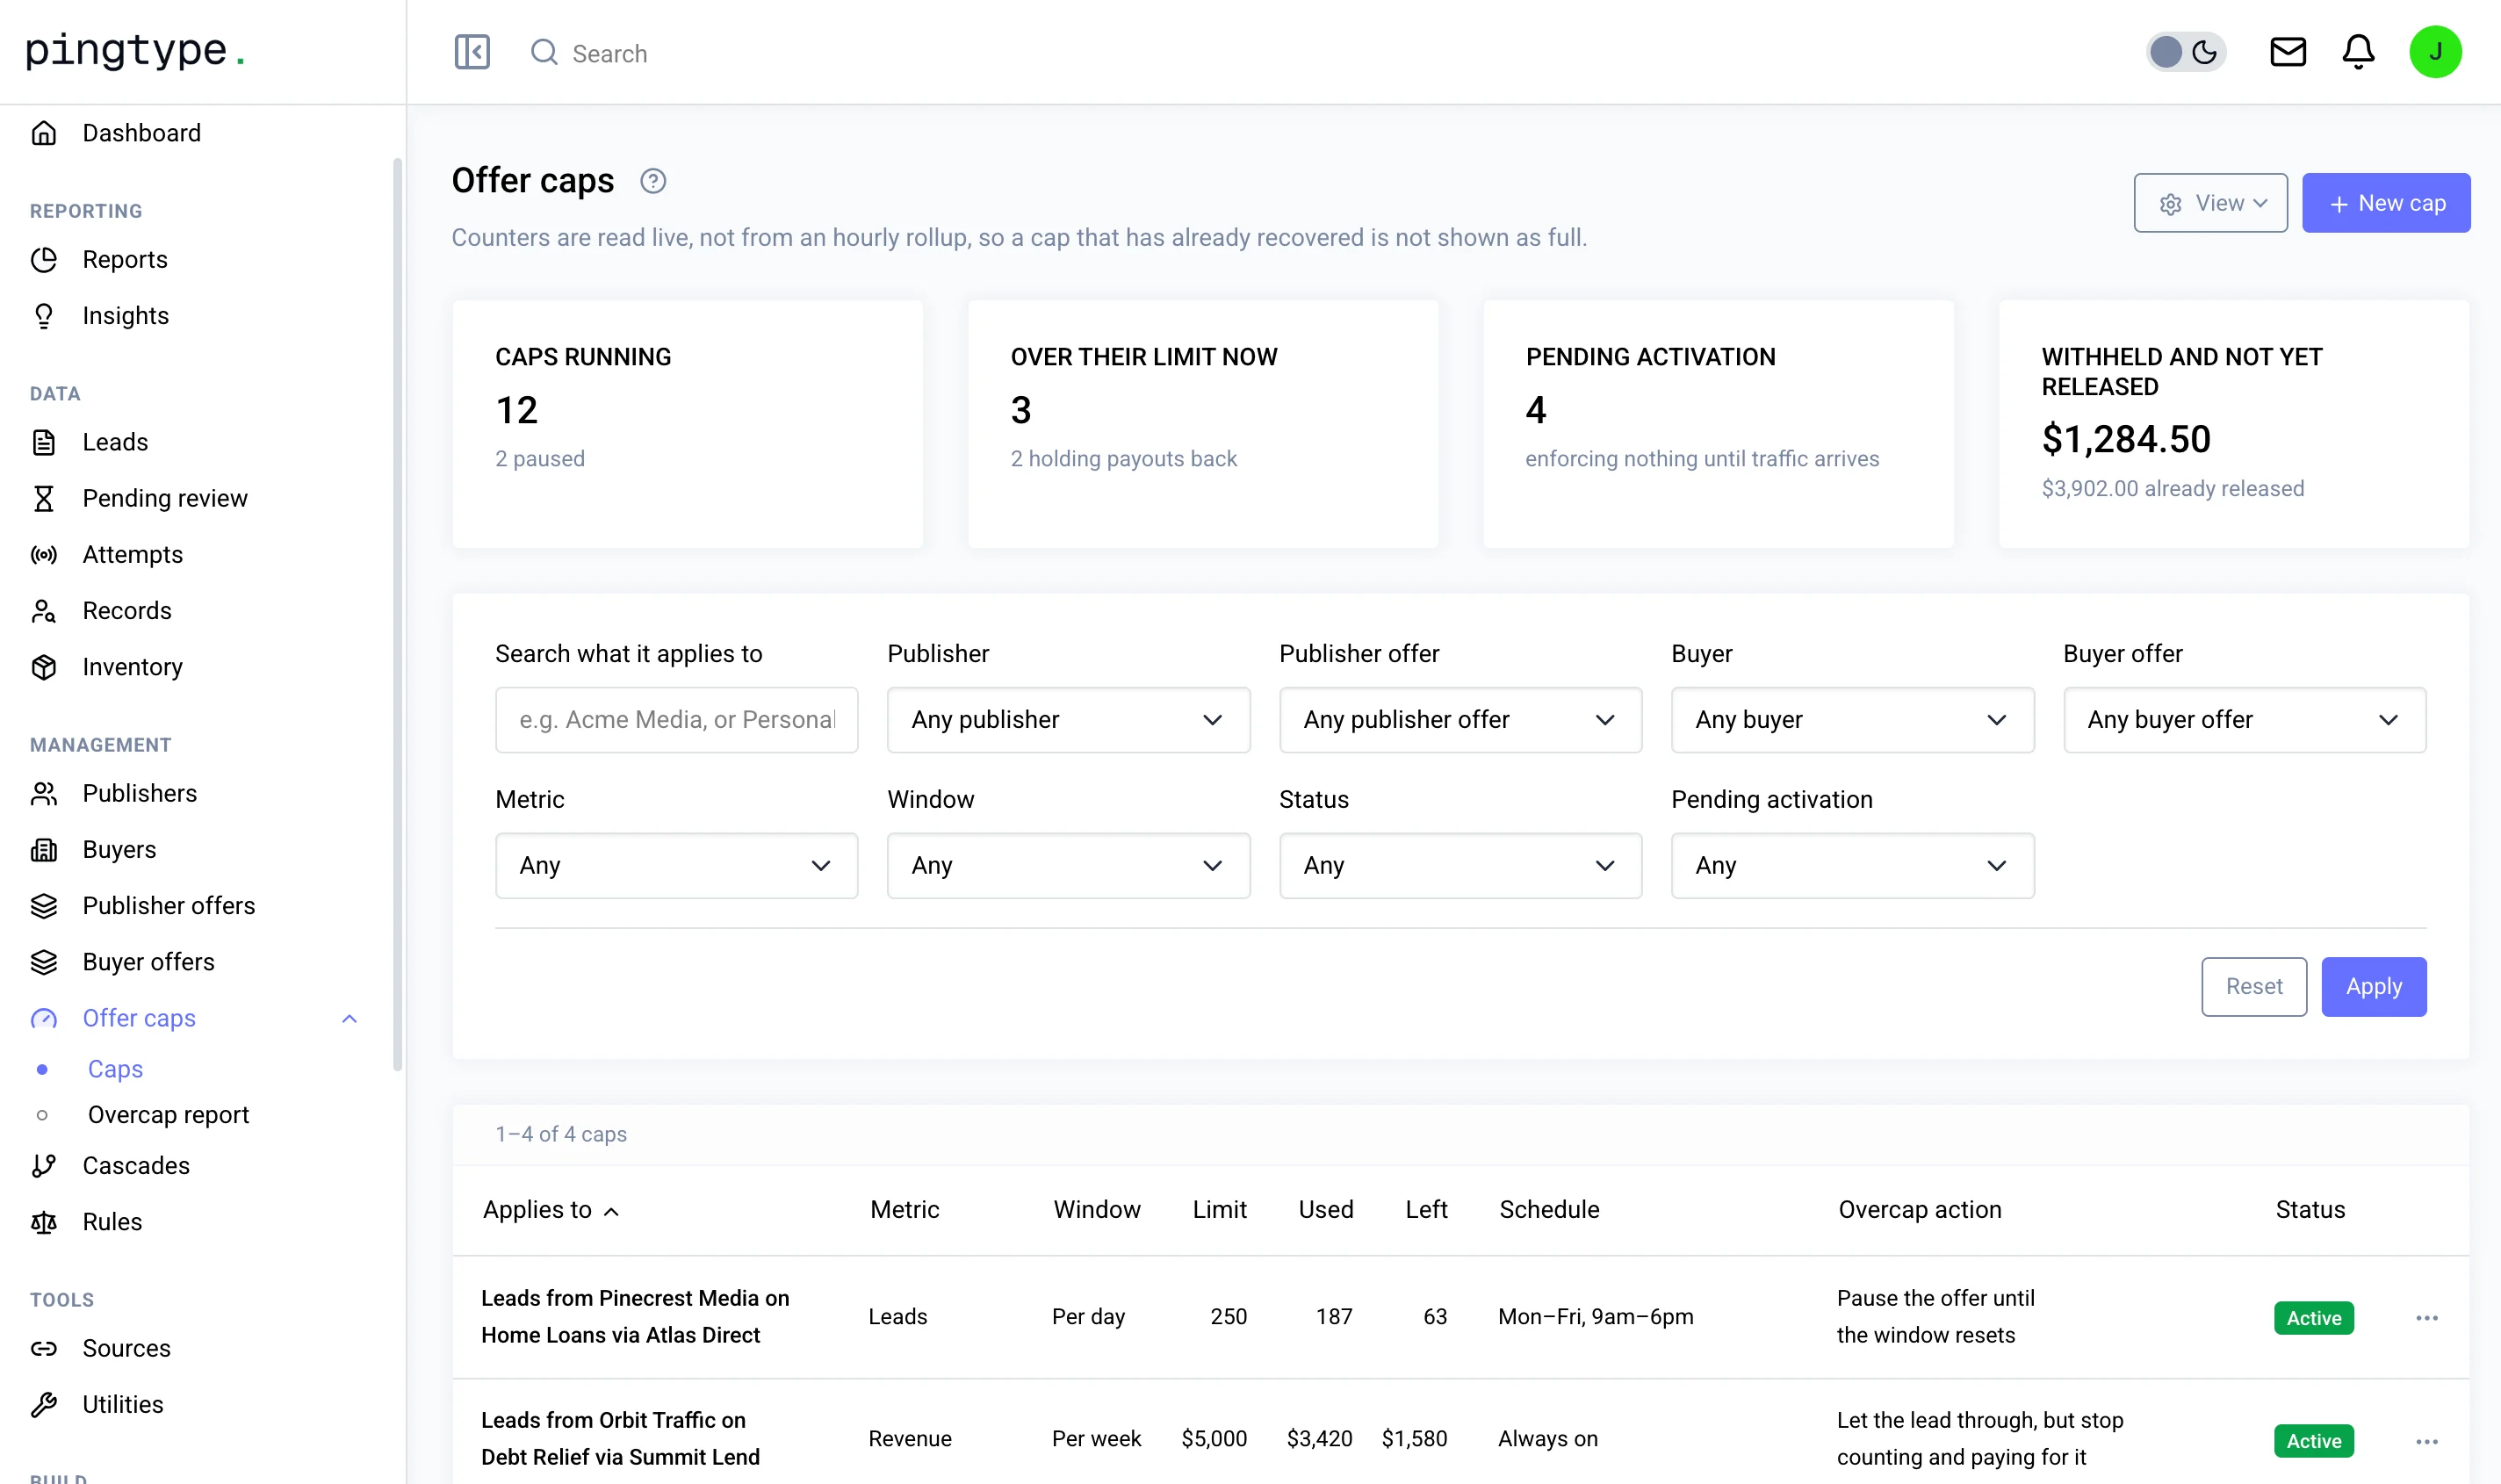Sort by Applies to column
2501x1484 pixels.
point(551,1210)
